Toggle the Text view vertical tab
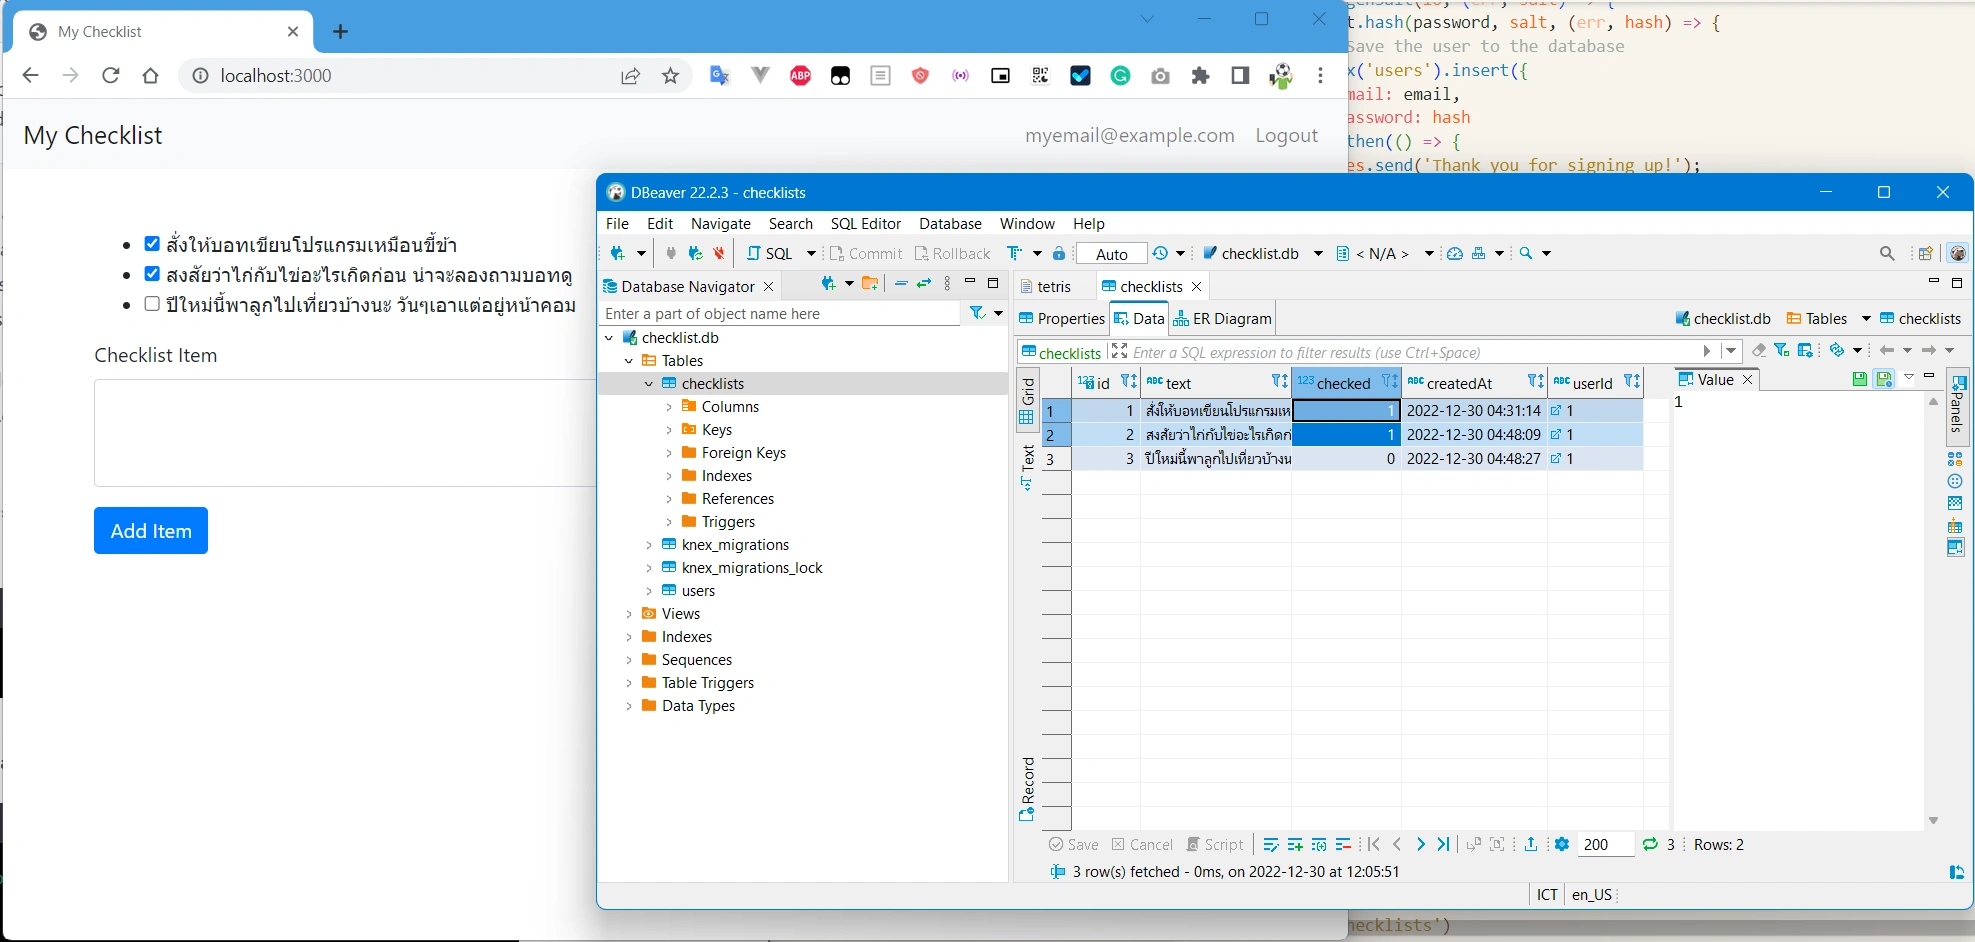1975x942 pixels. (x=1027, y=468)
